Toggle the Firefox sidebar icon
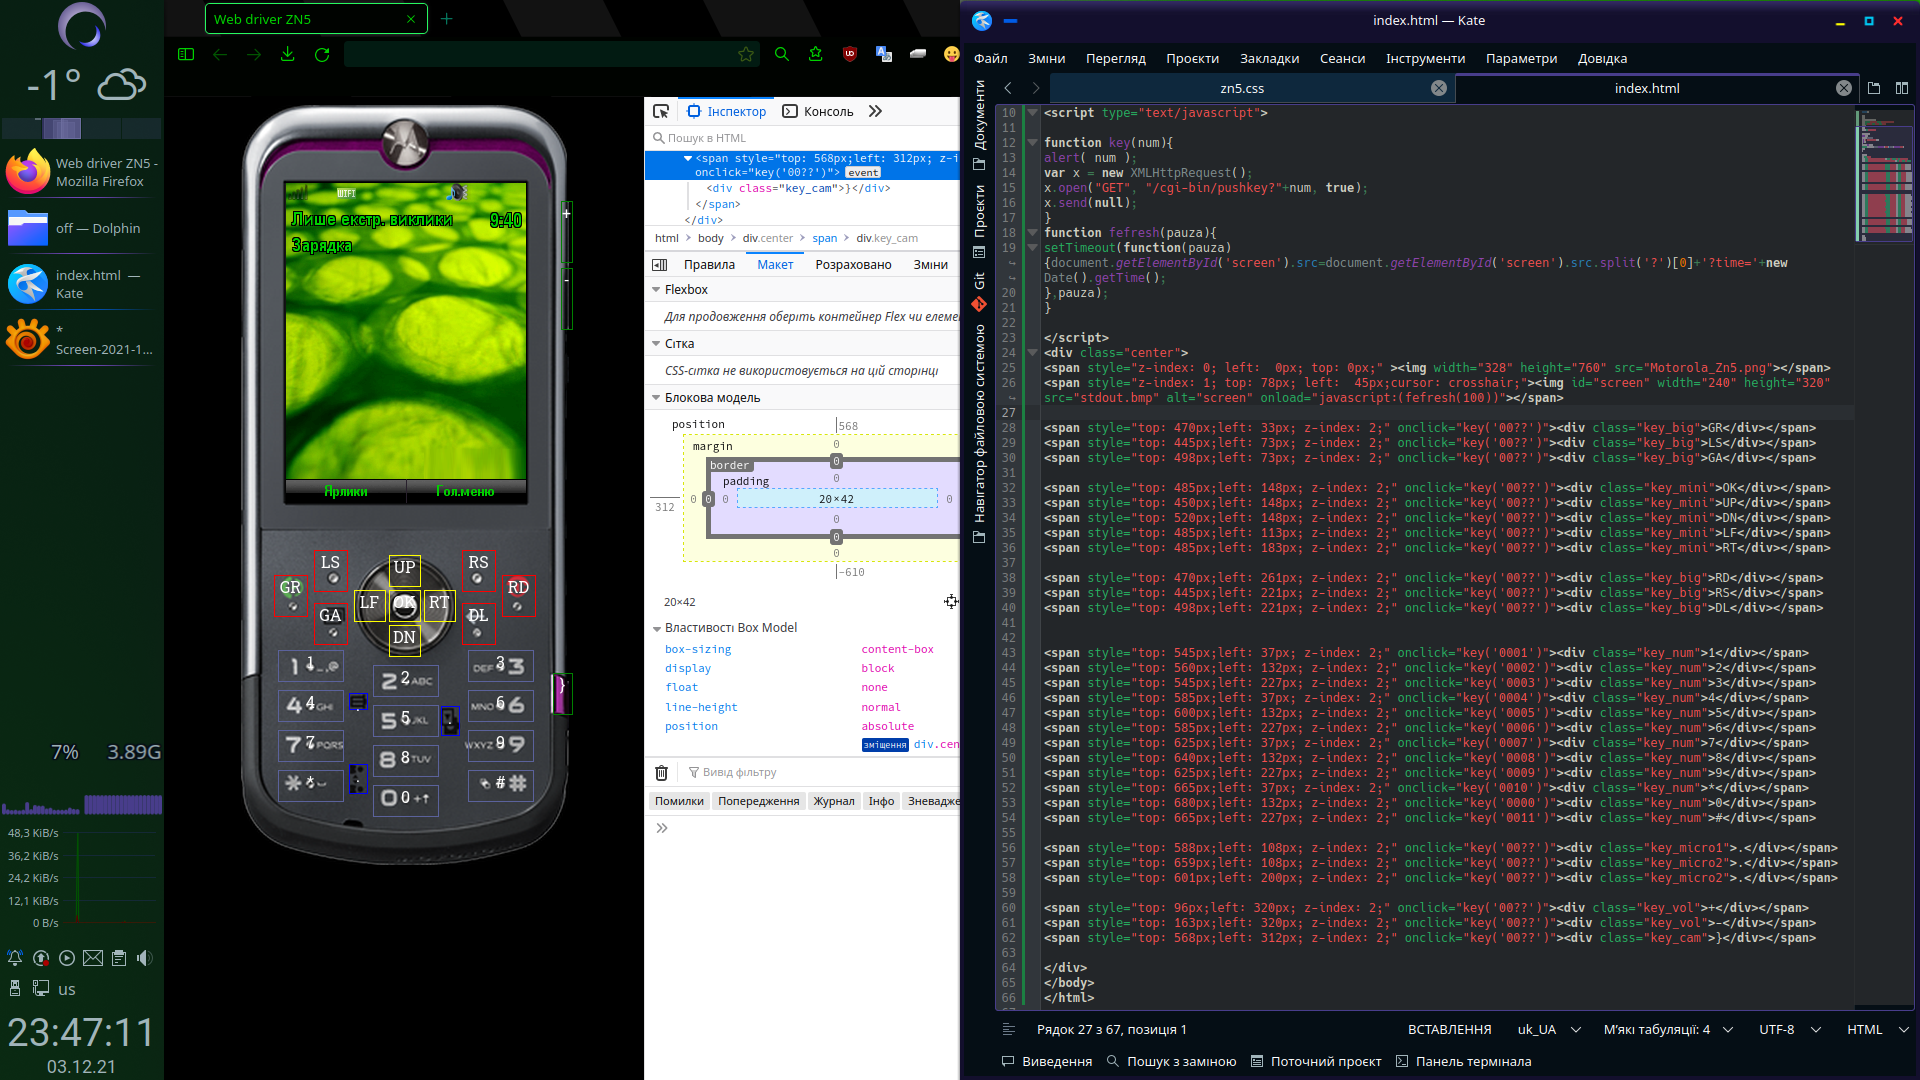This screenshot has height=1080, width=1920. [186, 55]
